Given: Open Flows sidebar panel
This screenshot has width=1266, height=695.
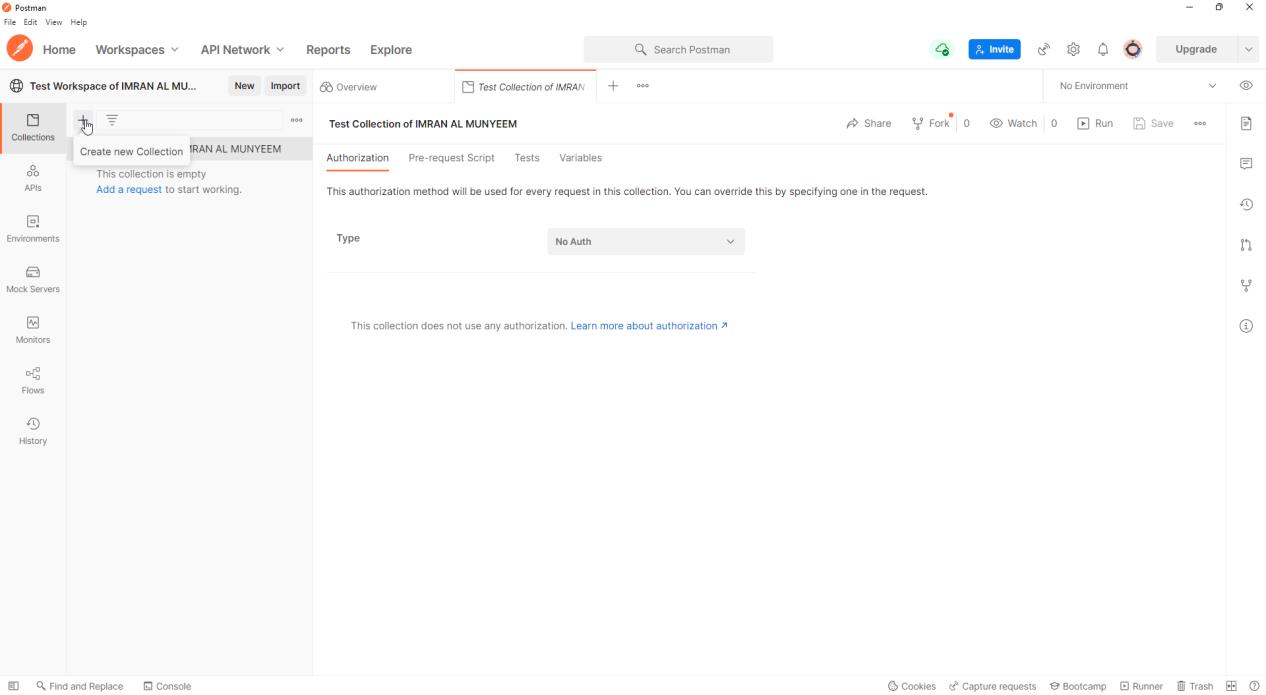Looking at the screenshot, I should pyautogui.click(x=33, y=380).
